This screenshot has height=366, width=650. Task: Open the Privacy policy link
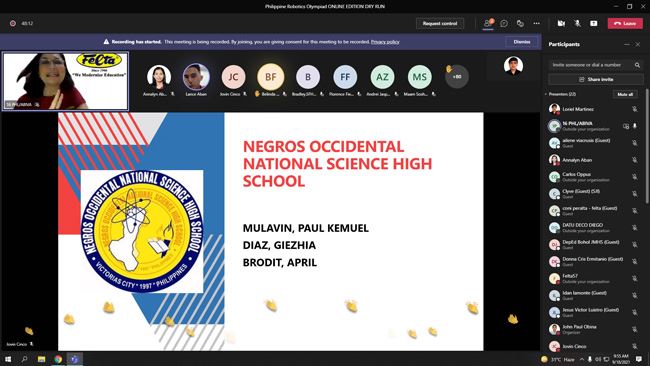click(x=385, y=42)
